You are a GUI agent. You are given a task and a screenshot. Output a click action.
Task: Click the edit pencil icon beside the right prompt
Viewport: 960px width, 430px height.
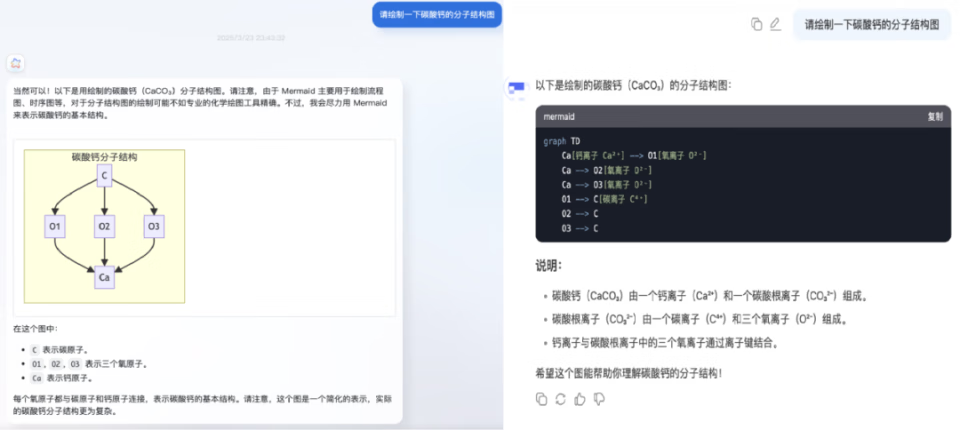coord(775,25)
